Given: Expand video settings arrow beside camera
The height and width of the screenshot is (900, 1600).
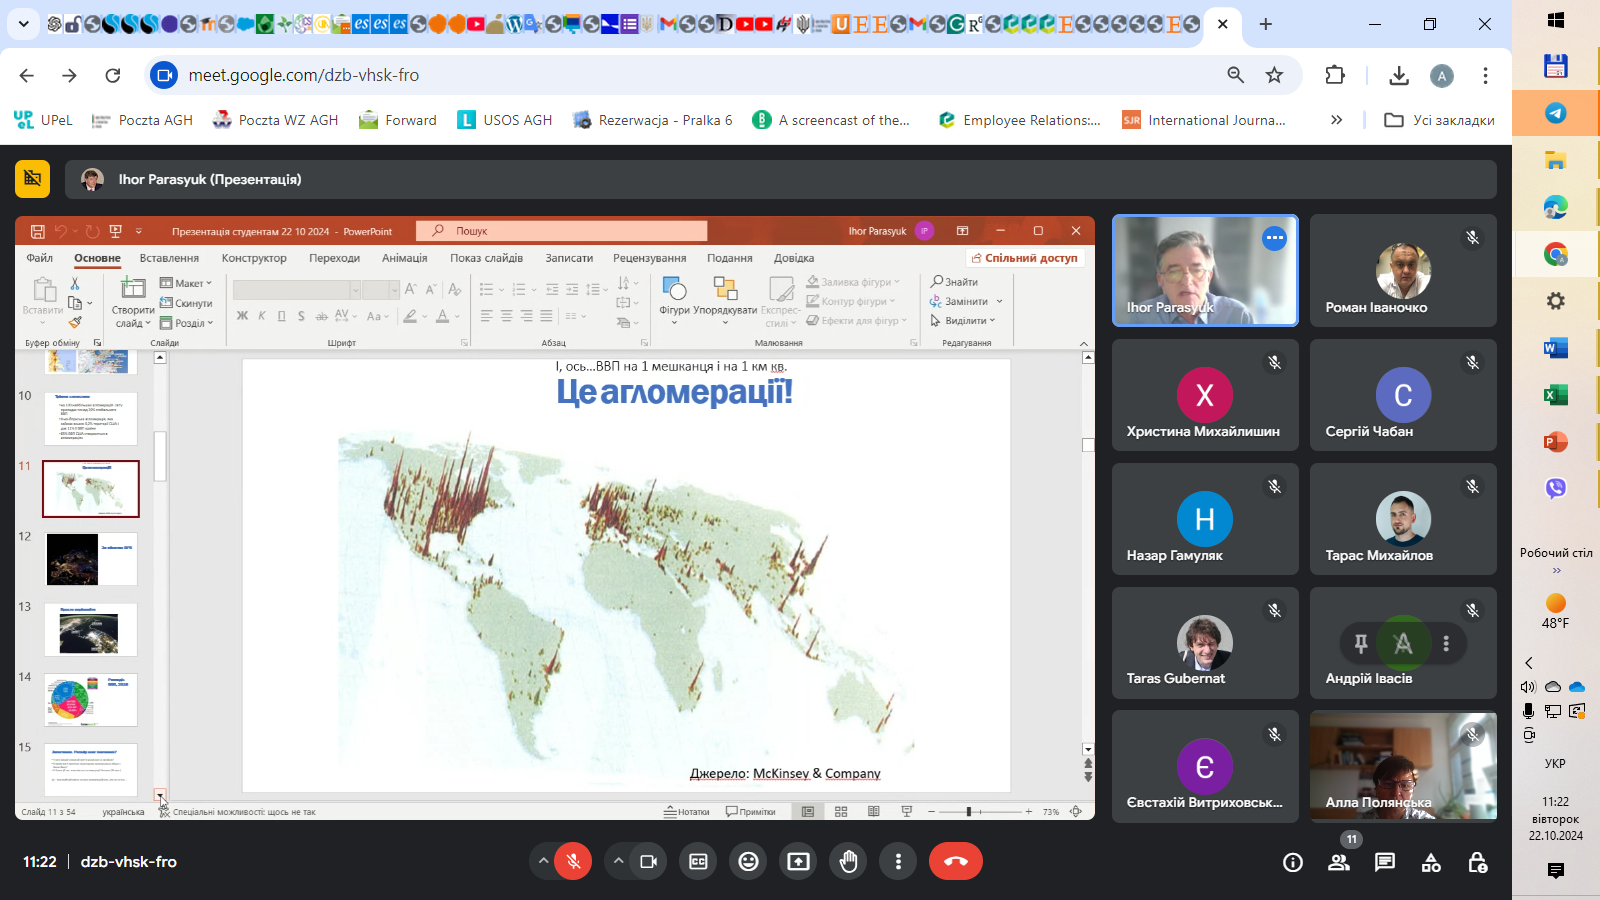Looking at the screenshot, I should click(618, 861).
